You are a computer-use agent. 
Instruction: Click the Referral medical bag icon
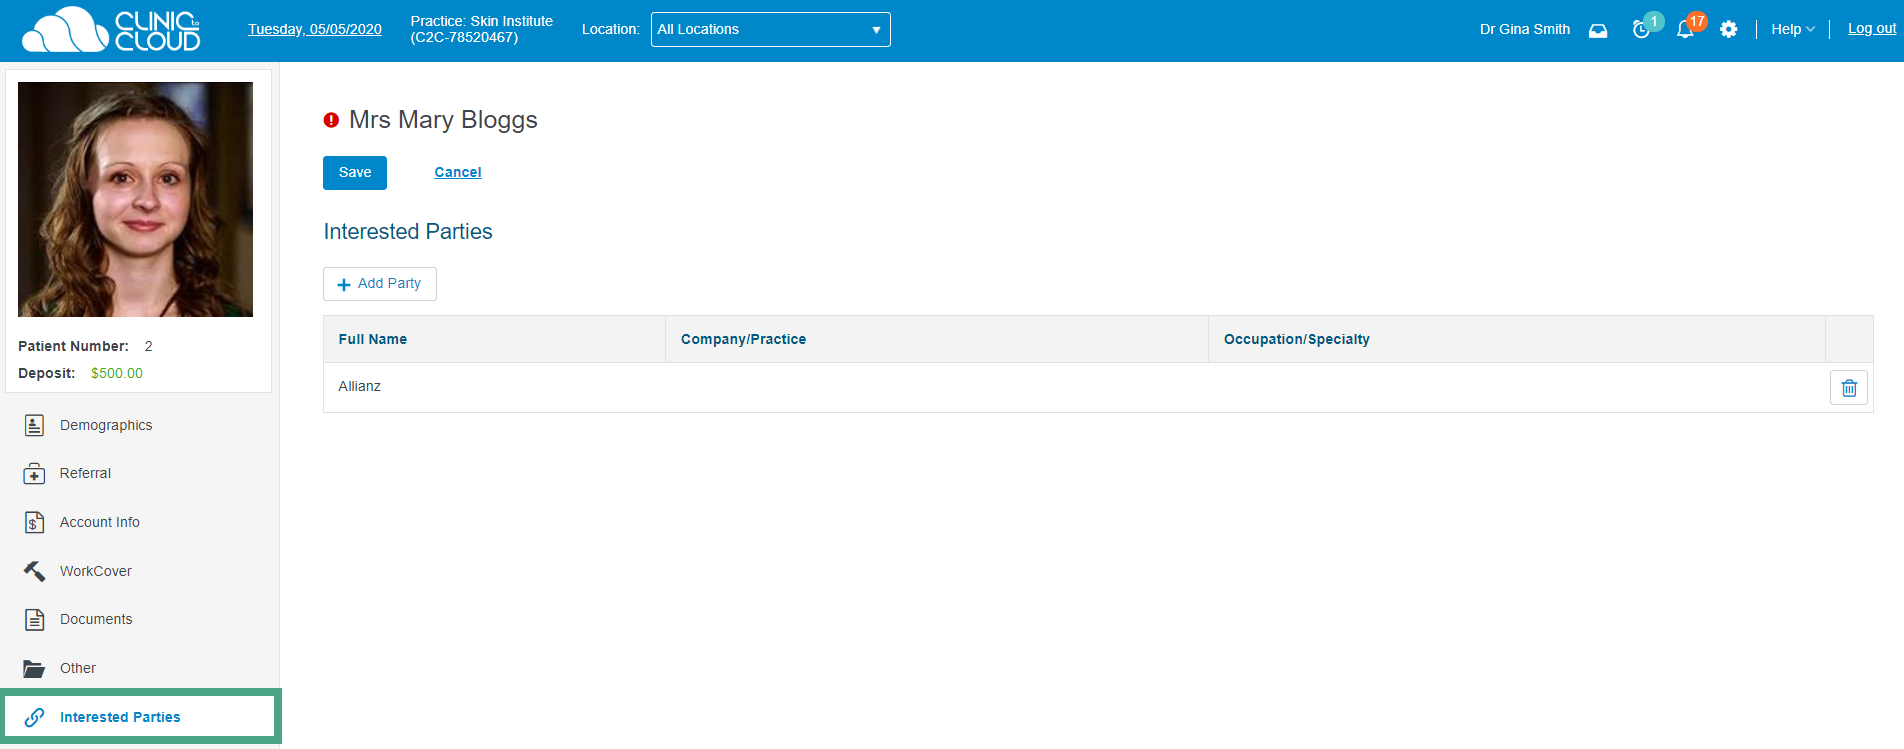click(x=34, y=473)
